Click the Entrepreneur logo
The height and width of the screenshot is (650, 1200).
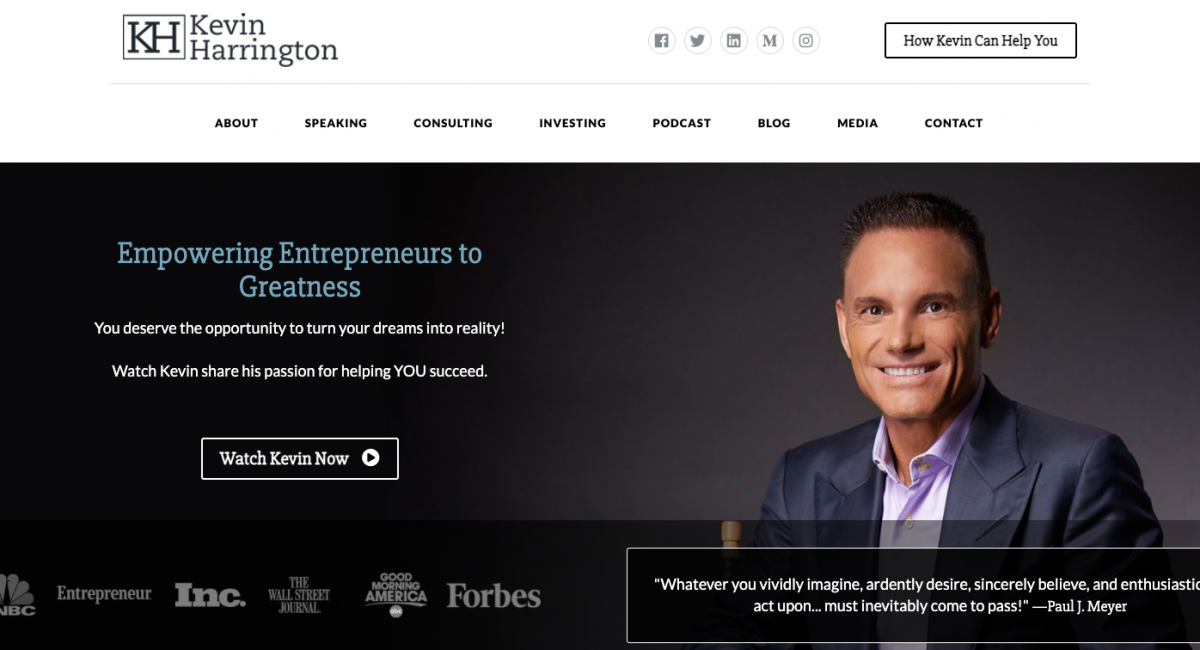(x=104, y=594)
